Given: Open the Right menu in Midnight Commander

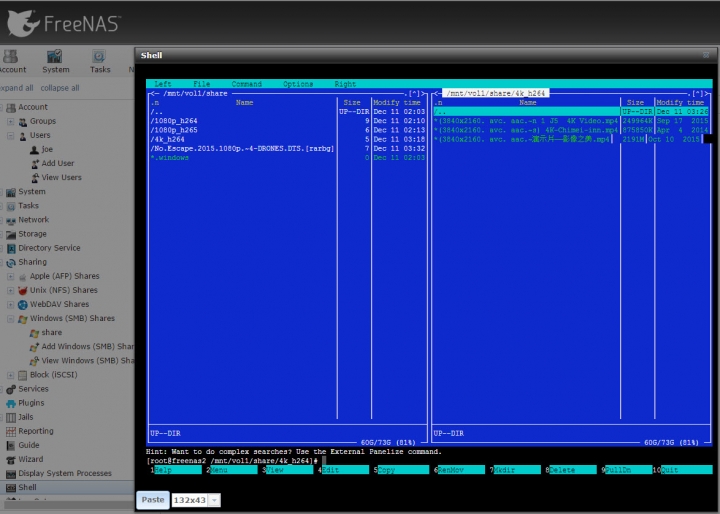Looking at the screenshot, I should pos(345,84).
